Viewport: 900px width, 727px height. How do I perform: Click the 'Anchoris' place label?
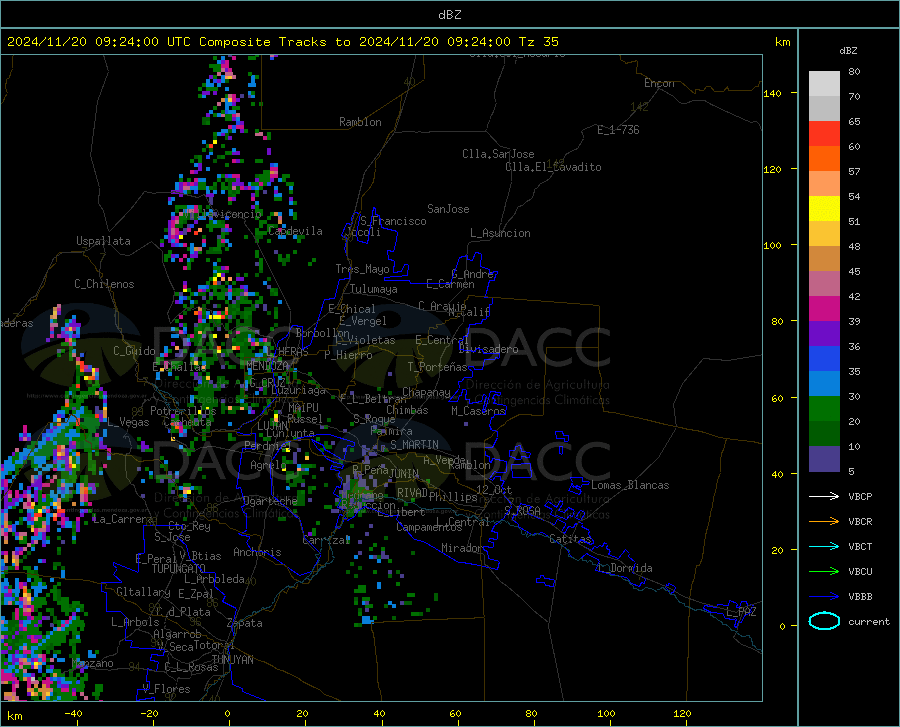(x=257, y=552)
